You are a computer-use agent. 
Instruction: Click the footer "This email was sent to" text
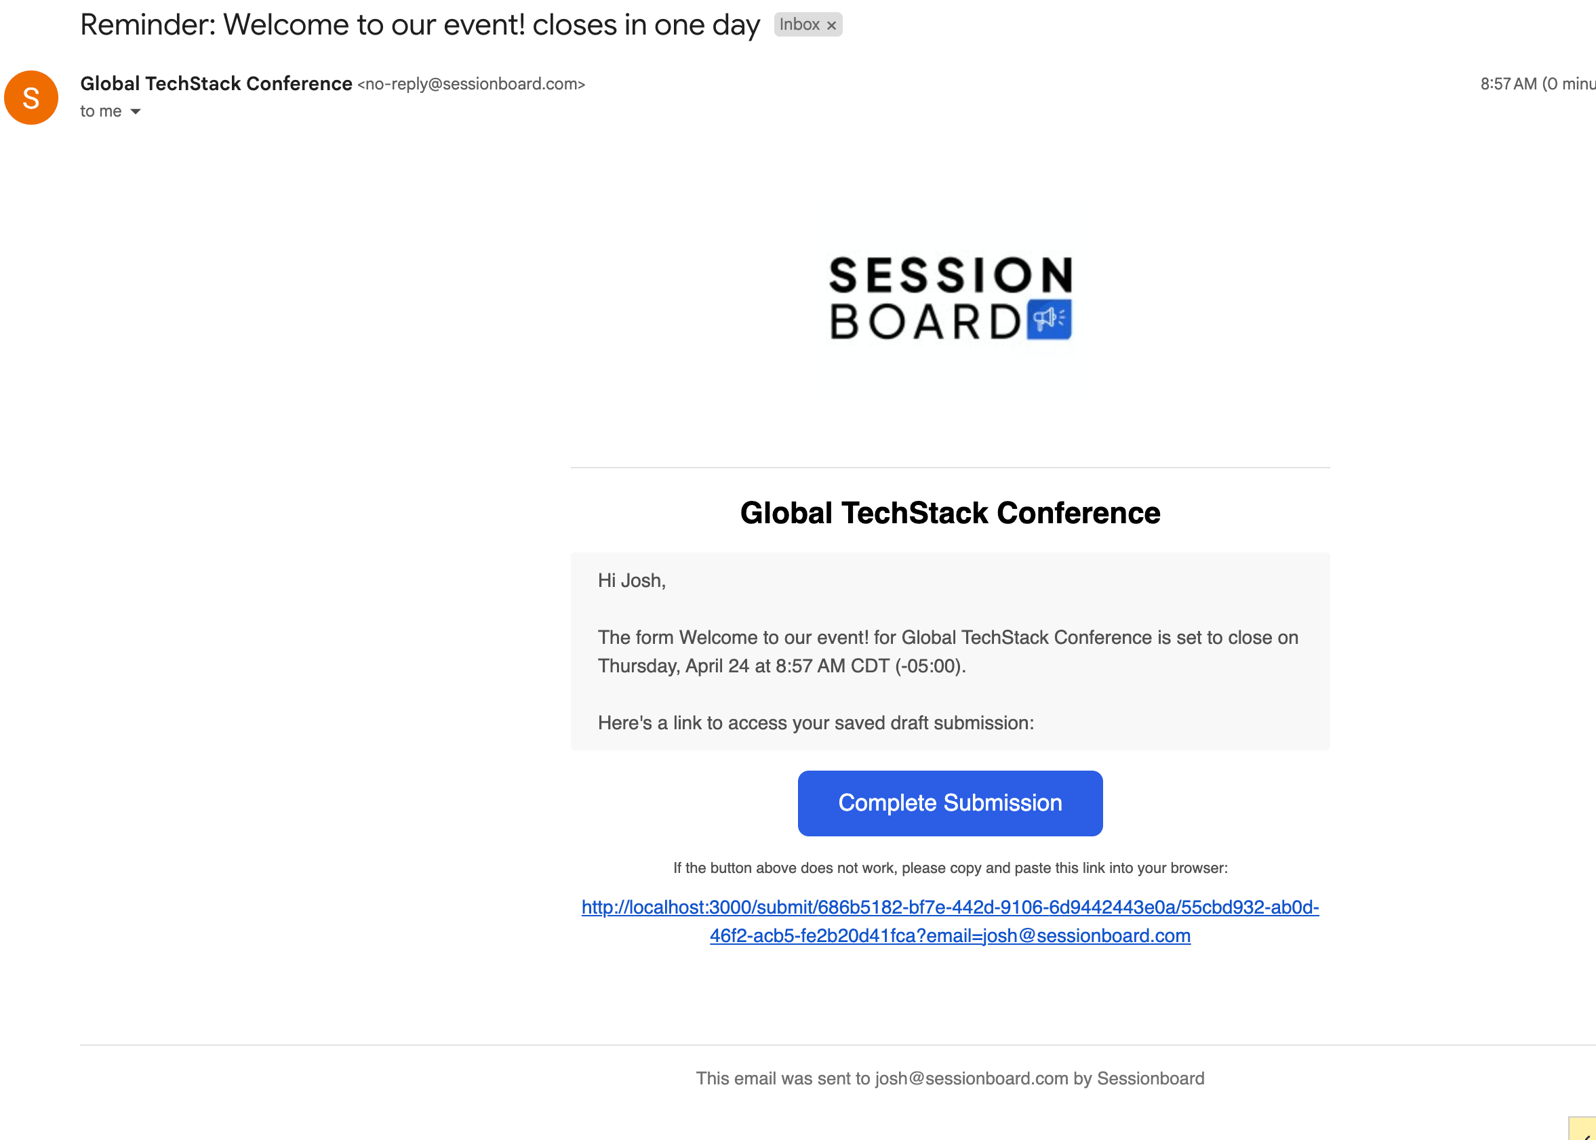click(x=949, y=1078)
